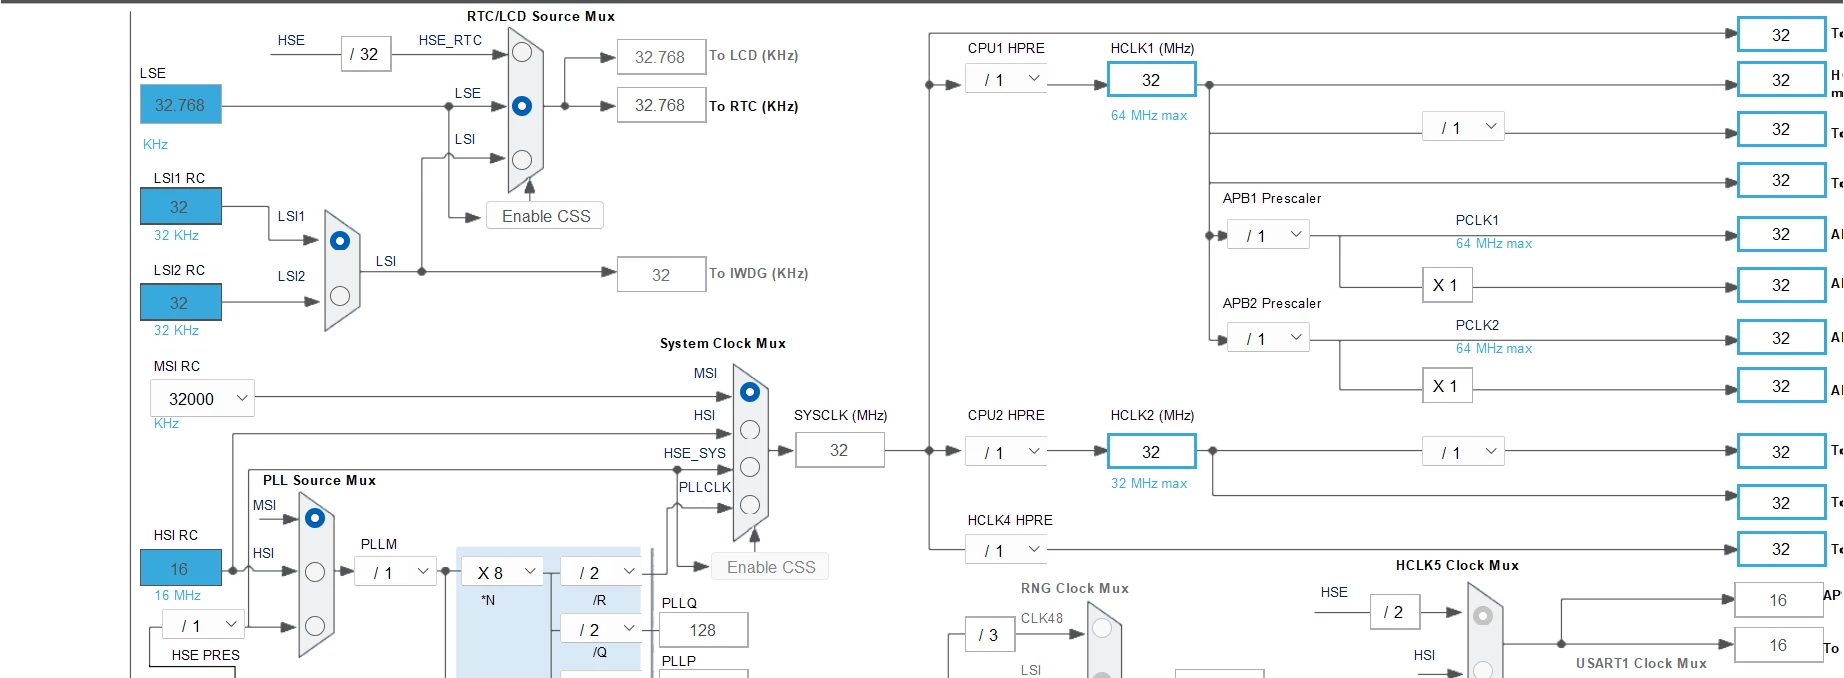The image size is (1844, 678).
Task: Click the SYSCLK (MHz) value box
Action: (840, 450)
